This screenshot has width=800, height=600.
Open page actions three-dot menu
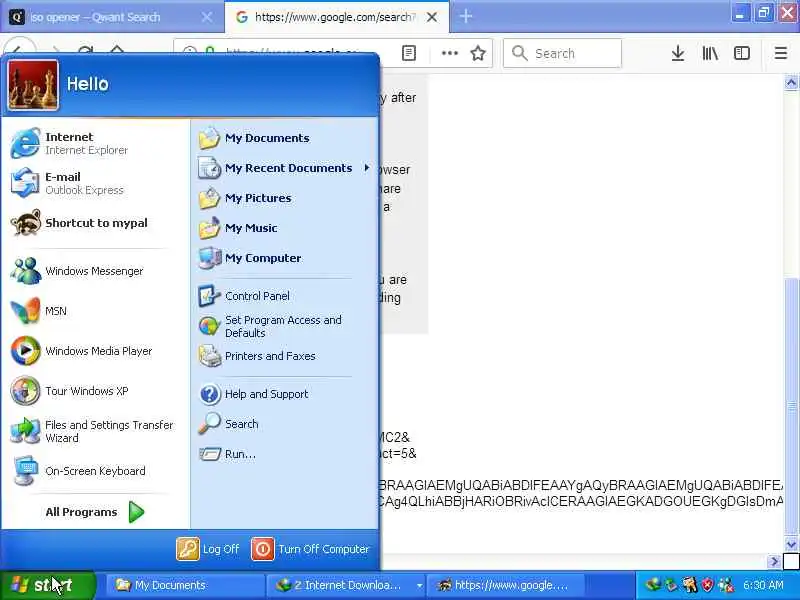(449, 53)
